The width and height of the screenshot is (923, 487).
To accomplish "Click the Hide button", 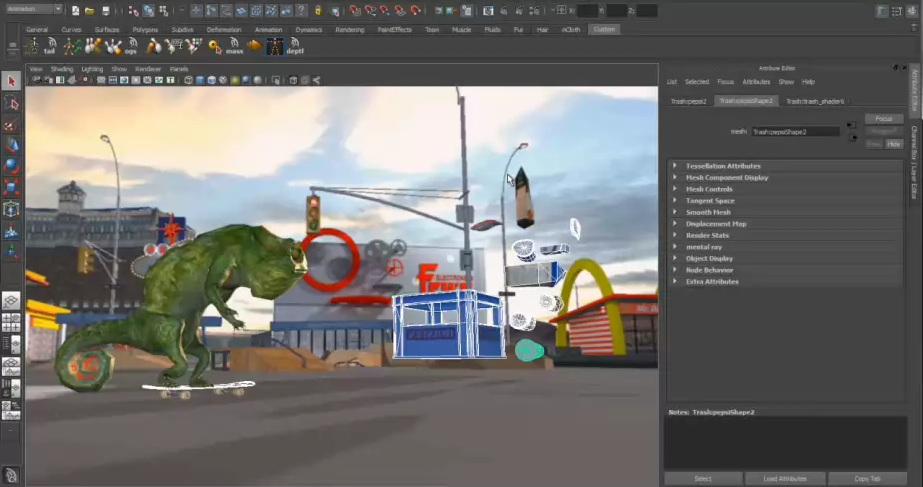I will 894,144.
